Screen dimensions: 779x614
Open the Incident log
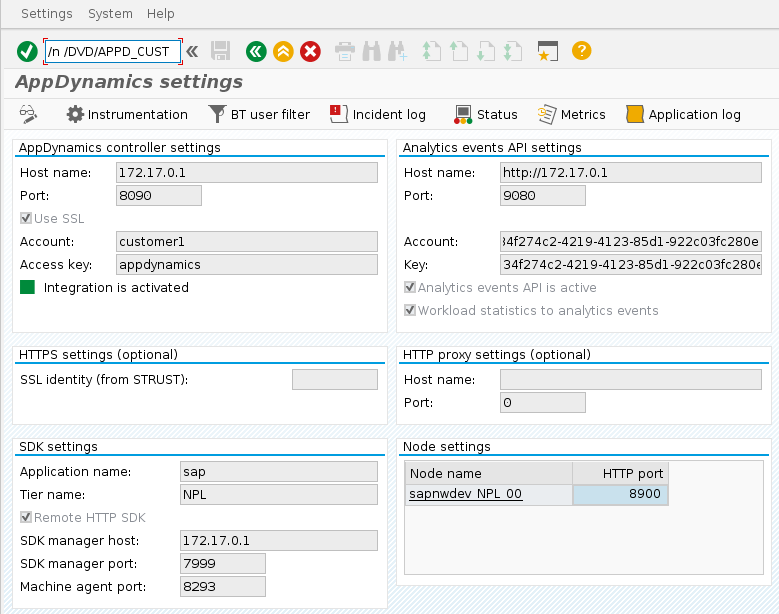click(x=378, y=114)
